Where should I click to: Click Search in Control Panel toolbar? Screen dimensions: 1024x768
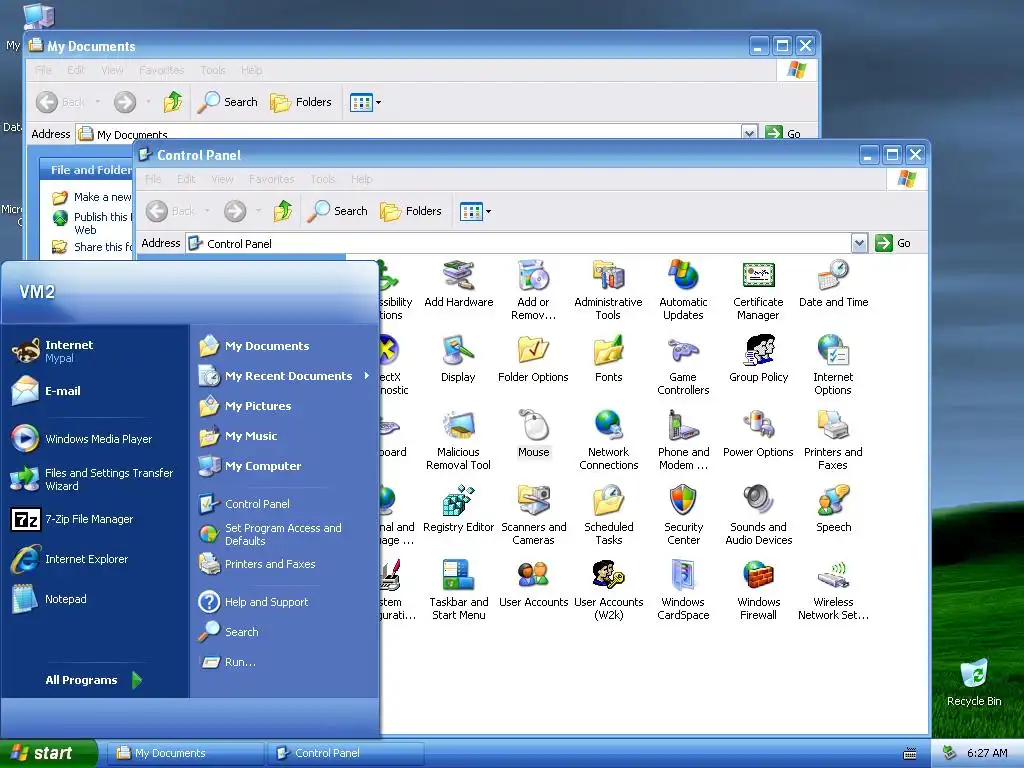point(338,211)
